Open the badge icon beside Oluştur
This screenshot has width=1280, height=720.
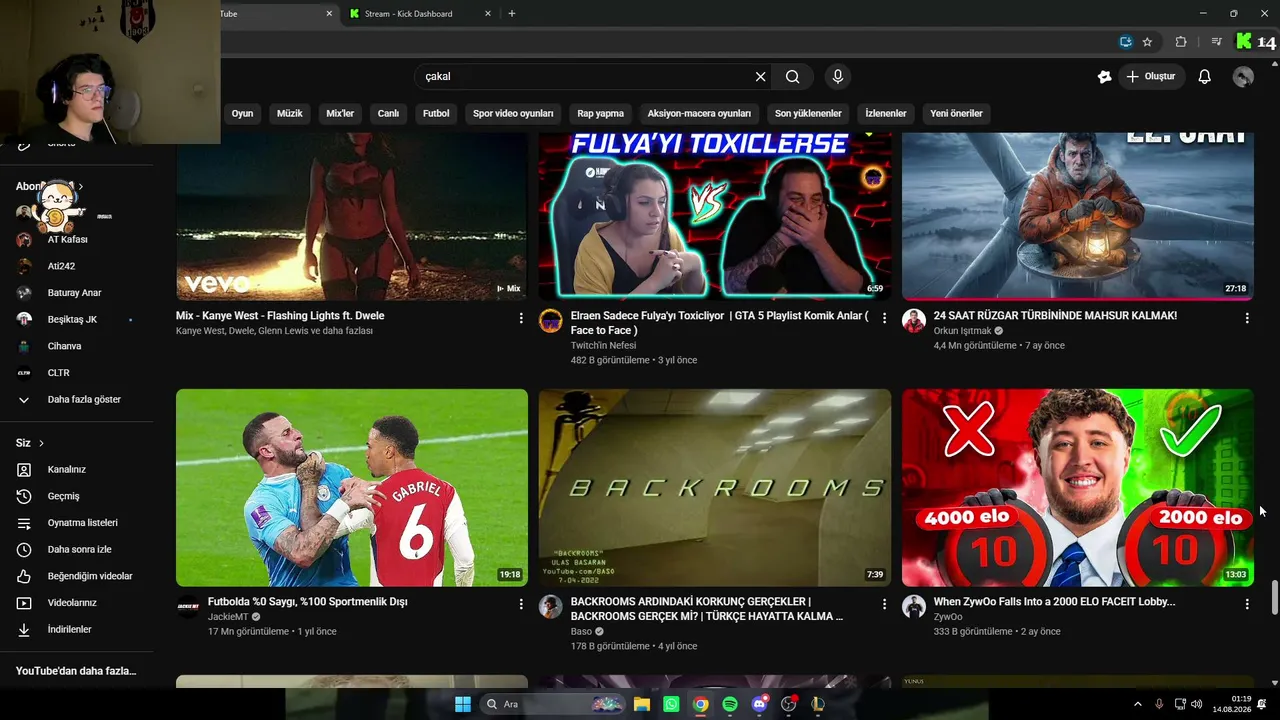point(1104,77)
